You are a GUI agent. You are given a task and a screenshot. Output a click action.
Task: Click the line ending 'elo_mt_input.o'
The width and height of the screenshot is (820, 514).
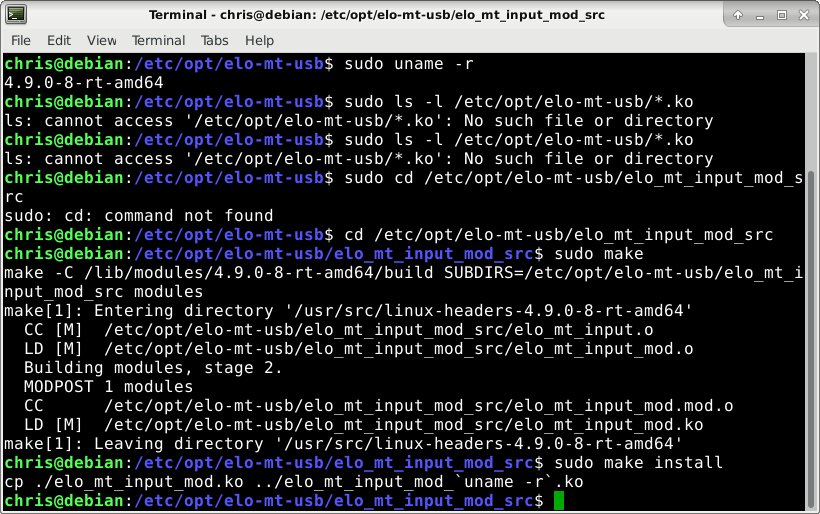(338, 329)
